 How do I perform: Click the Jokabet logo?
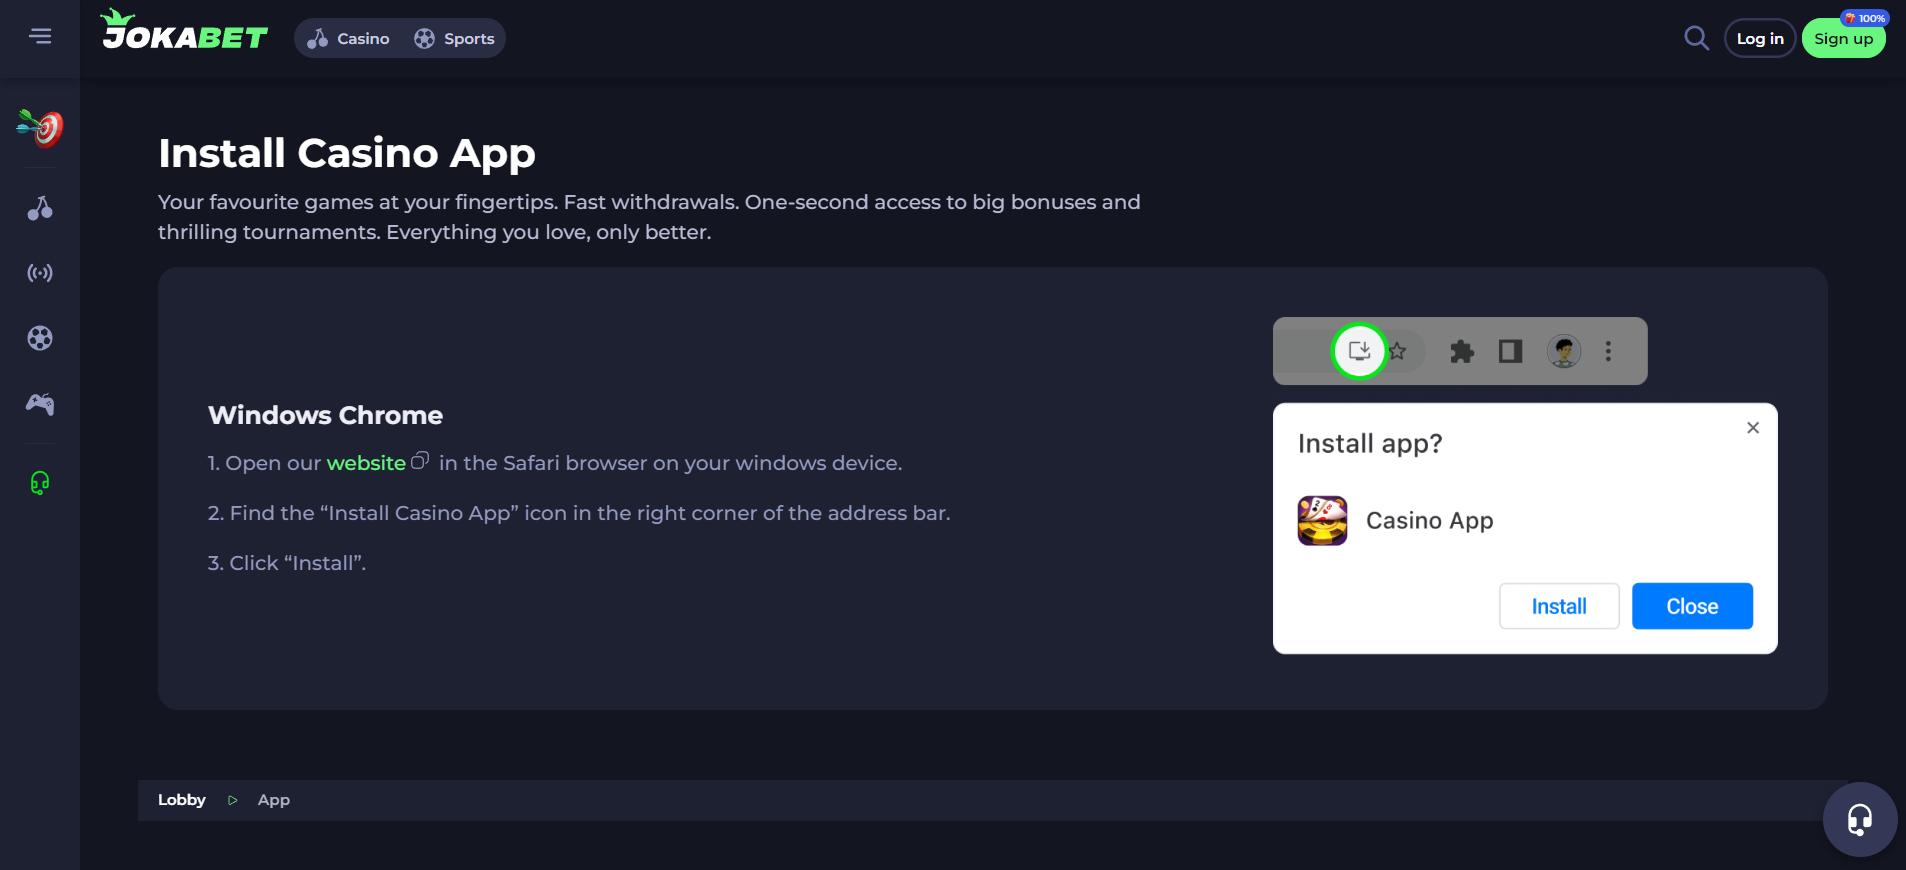(184, 30)
